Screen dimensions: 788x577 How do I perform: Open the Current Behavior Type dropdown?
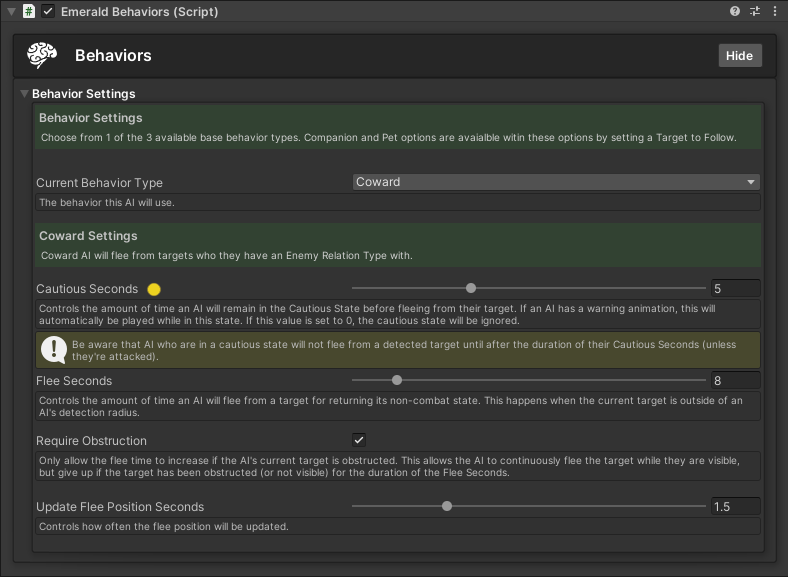tap(556, 182)
